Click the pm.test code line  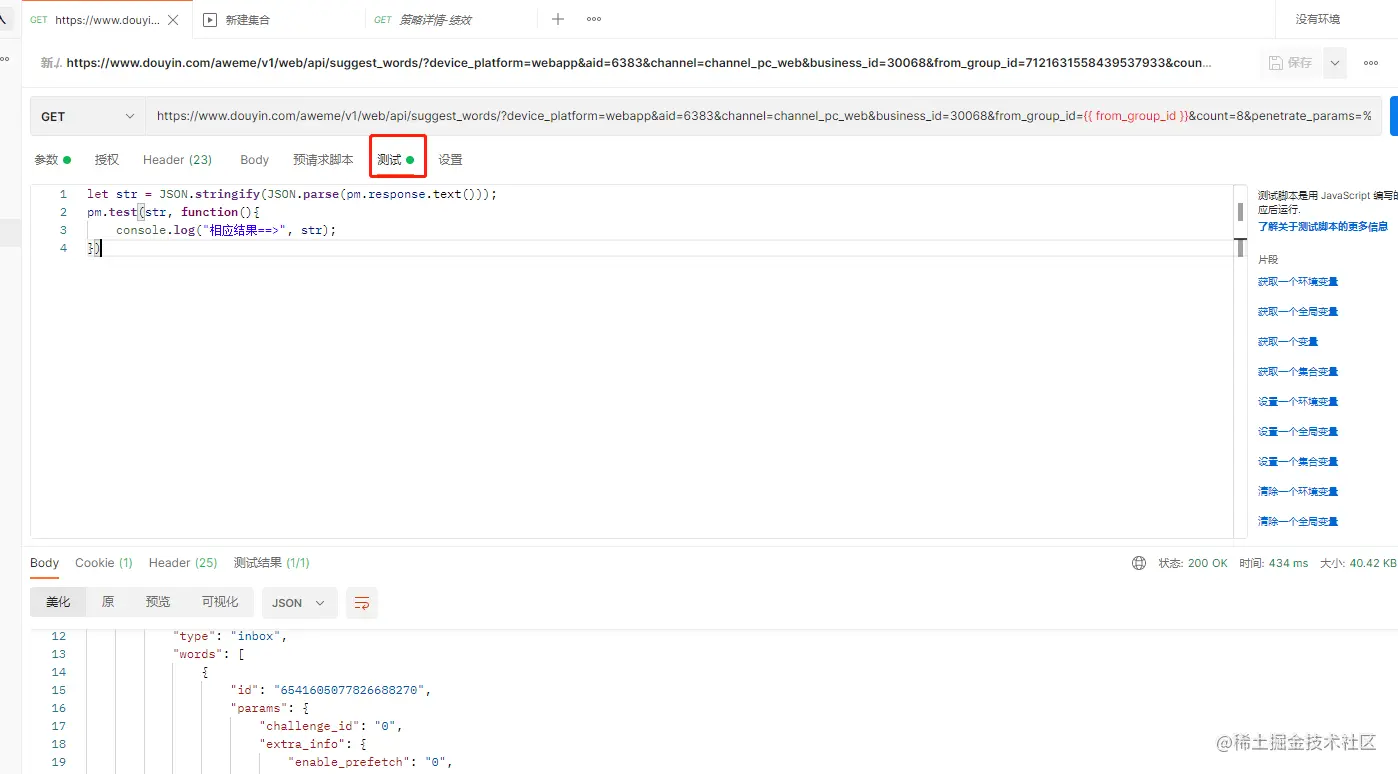pyautogui.click(x=173, y=212)
